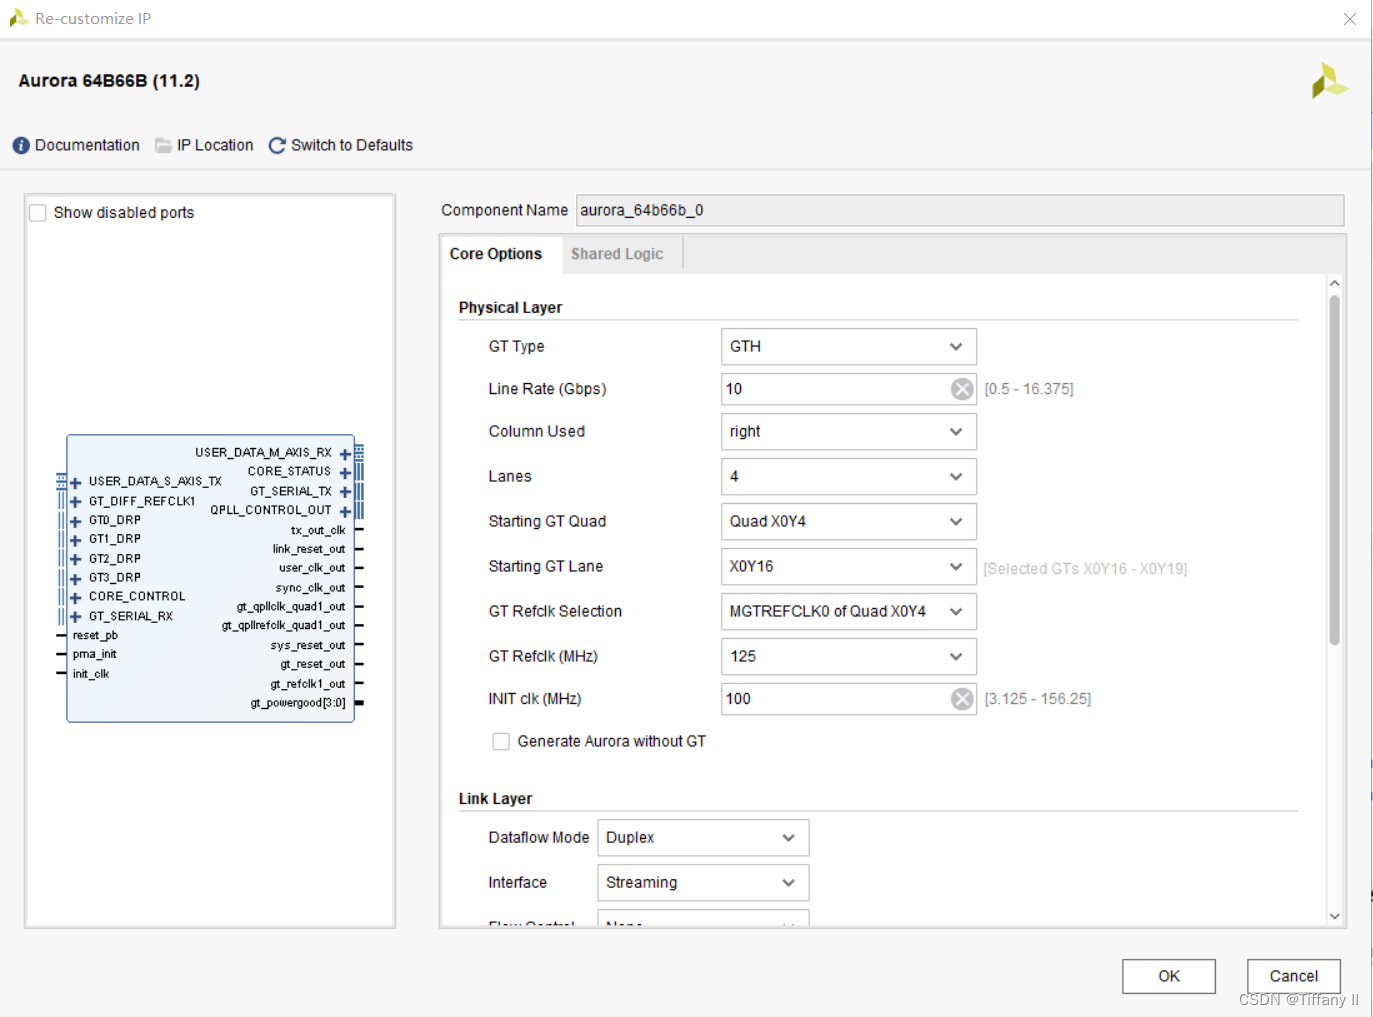Image resolution: width=1373 pixels, height=1017 pixels.
Task: Enable Show disabled ports checkbox
Action: pos(38,213)
